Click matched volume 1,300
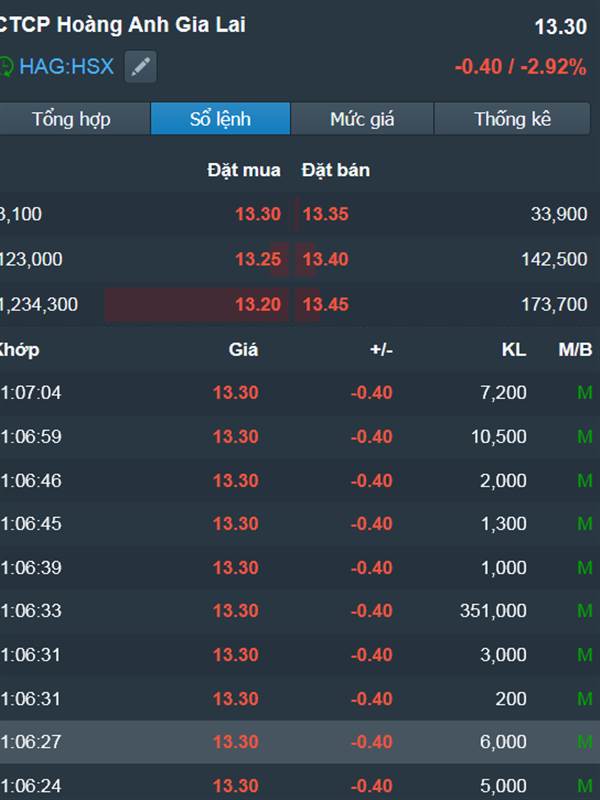 pyautogui.click(x=504, y=524)
